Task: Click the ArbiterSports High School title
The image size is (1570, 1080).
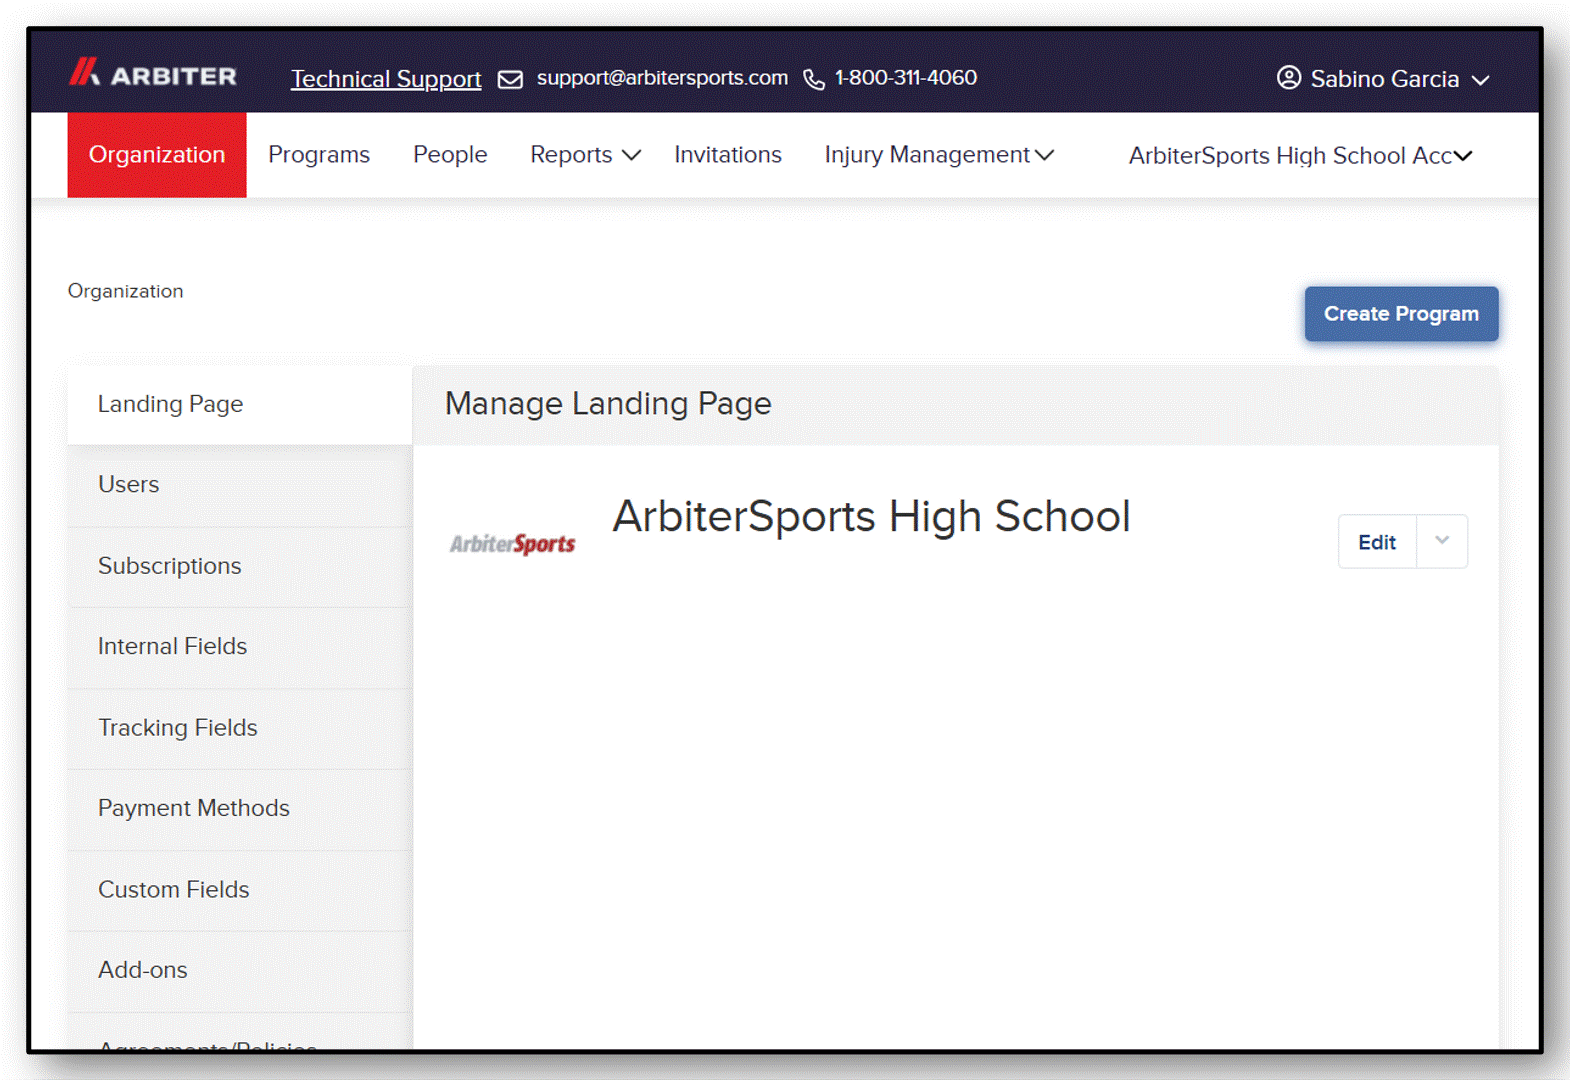Action: (871, 517)
